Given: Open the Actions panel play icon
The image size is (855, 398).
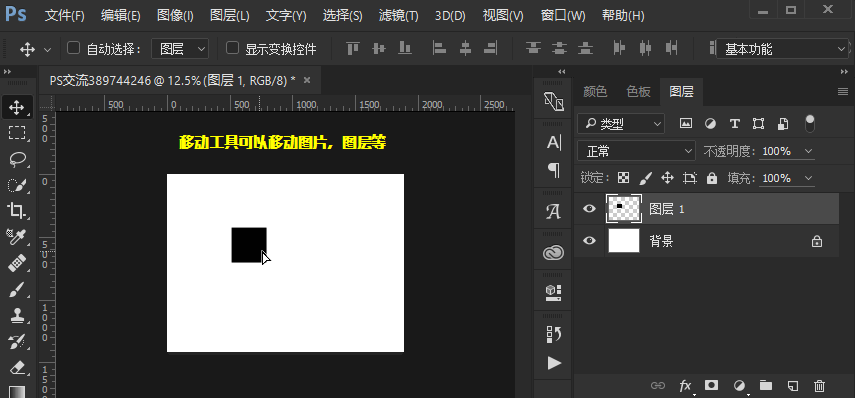Looking at the screenshot, I should point(554,363).
